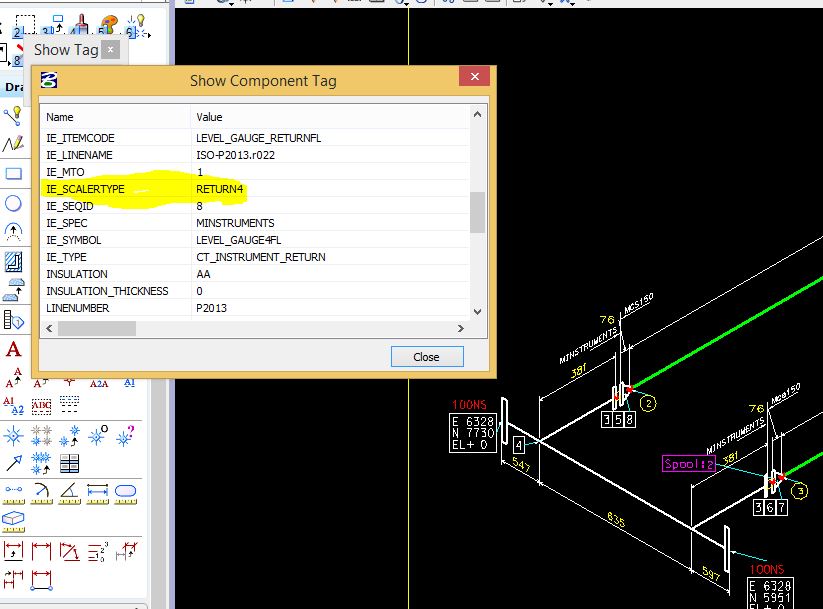This screenshot has height=609, width=823.
Task: Select the points-between grid of stars tool
Action: (41, 436)
